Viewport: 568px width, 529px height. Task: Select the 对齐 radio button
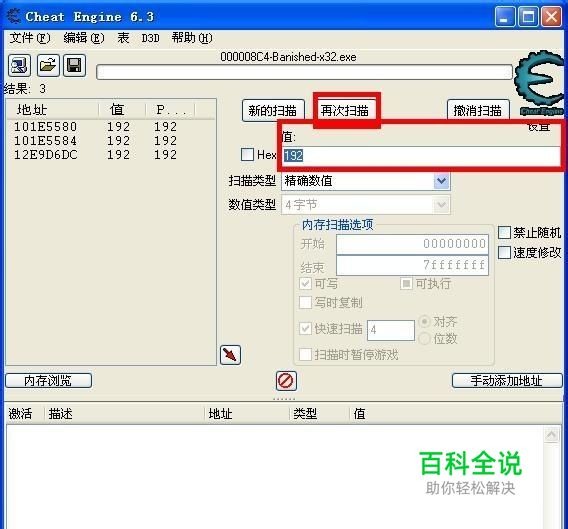(x=425, y=321)
